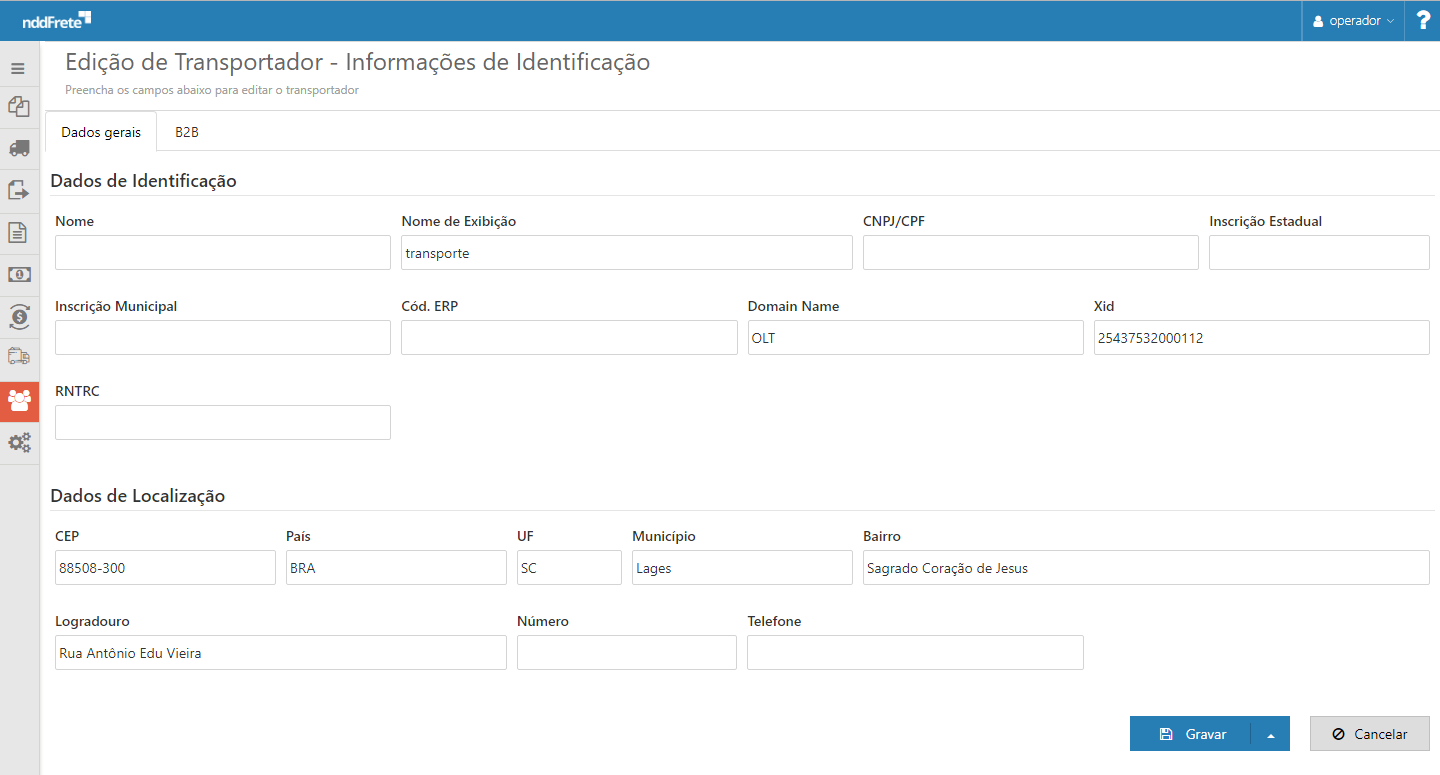Click the solid truck sidebar icon

(18, 148)
